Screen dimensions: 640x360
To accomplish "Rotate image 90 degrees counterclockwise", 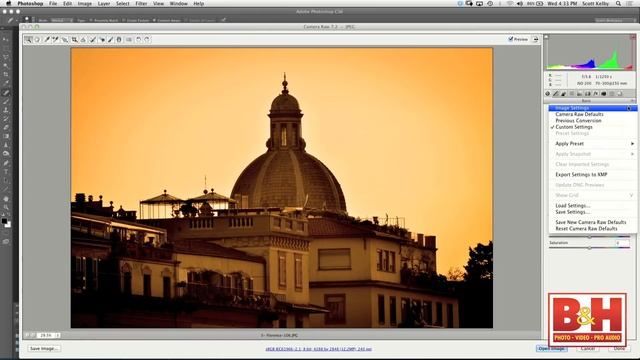I will click(x=138, y=40).
